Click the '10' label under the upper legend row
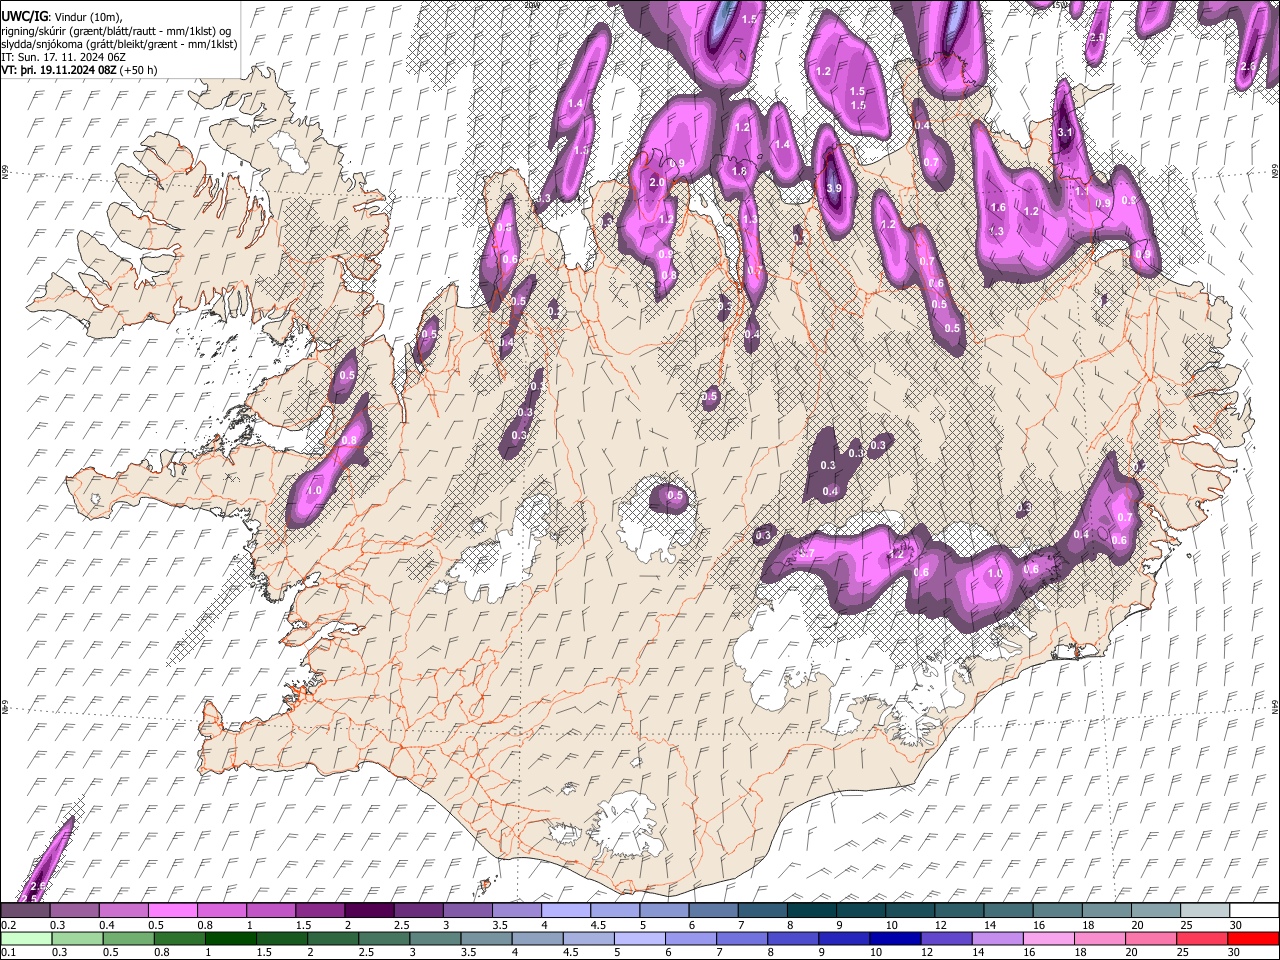Image resolution: width=1280 pixels, height=960 pixels. pyautogui.click(x=891, y=925)
